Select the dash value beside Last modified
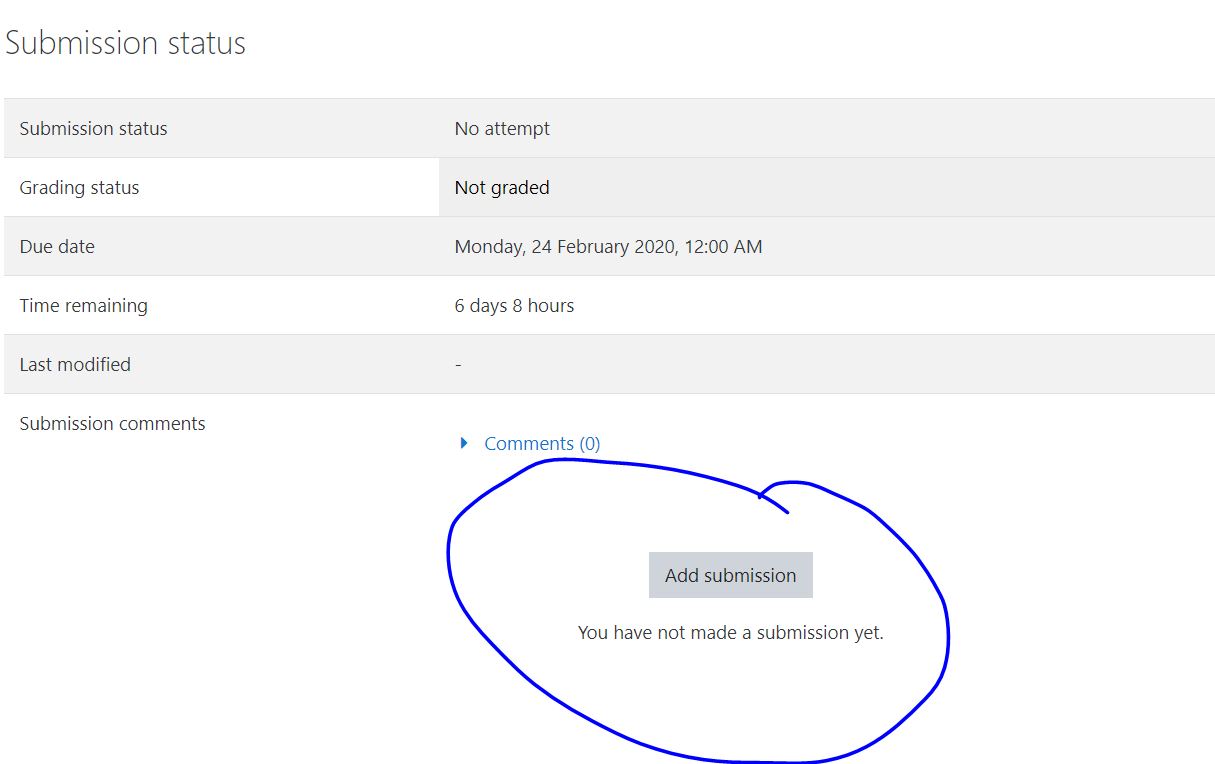This screenshot has width=1215, height=764. (458, 365)
